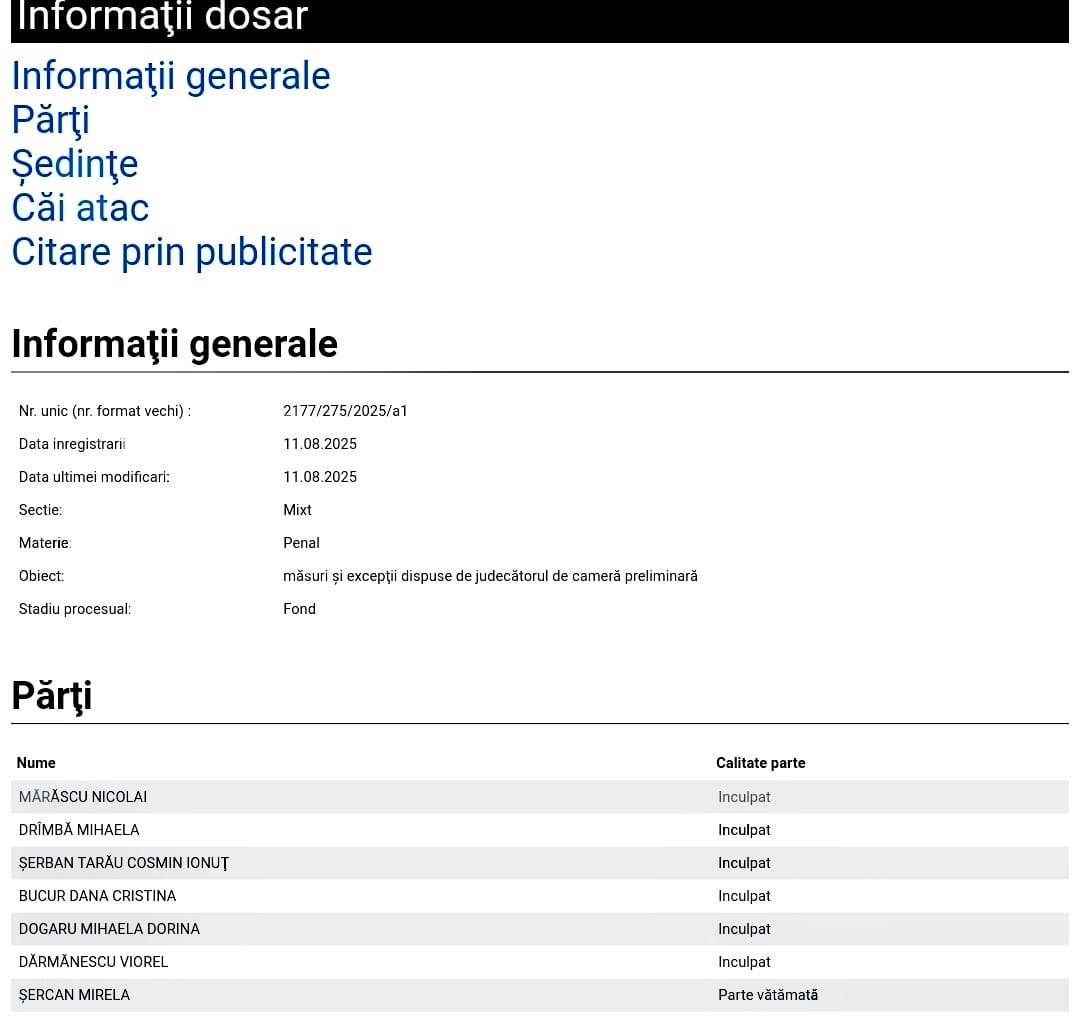
Task: Click the Informații generale section heading
Action: (174, 344)
